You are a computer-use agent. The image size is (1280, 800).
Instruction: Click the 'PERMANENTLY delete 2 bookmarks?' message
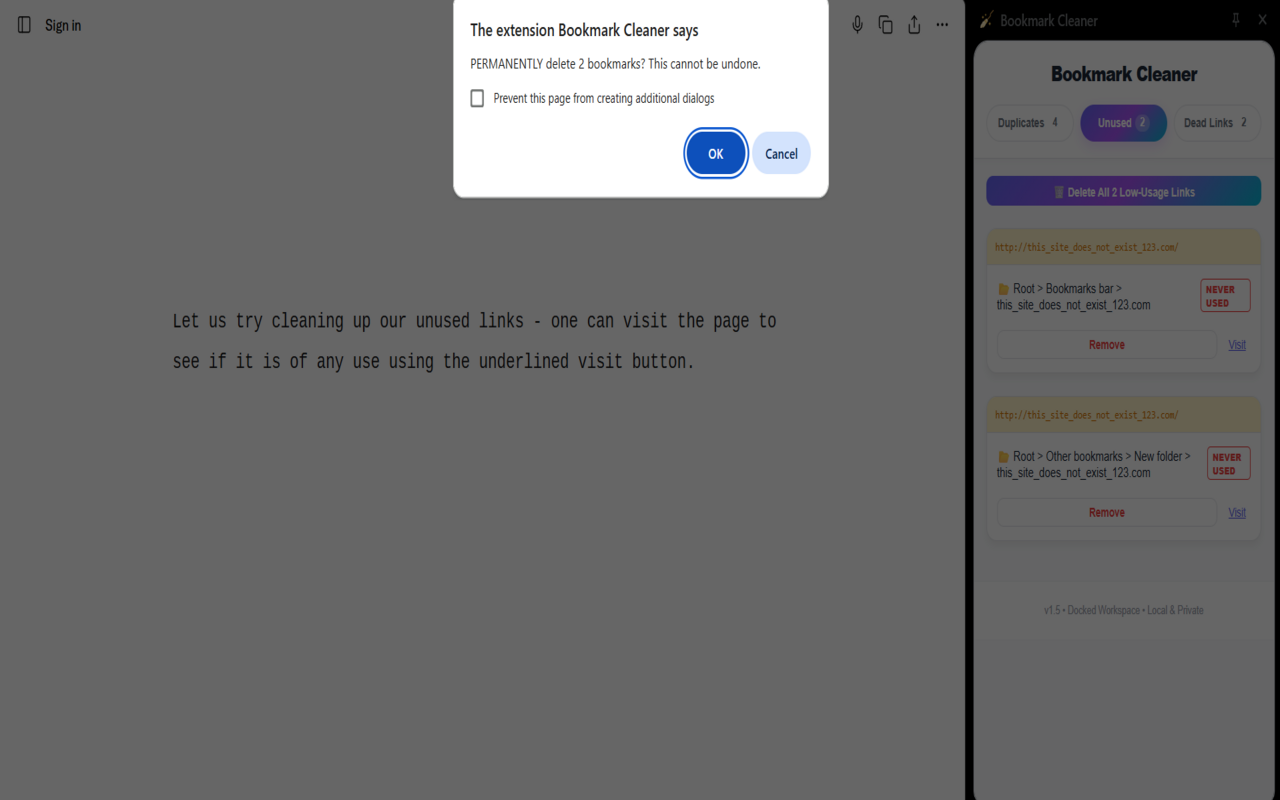click(x=615, y=64)
